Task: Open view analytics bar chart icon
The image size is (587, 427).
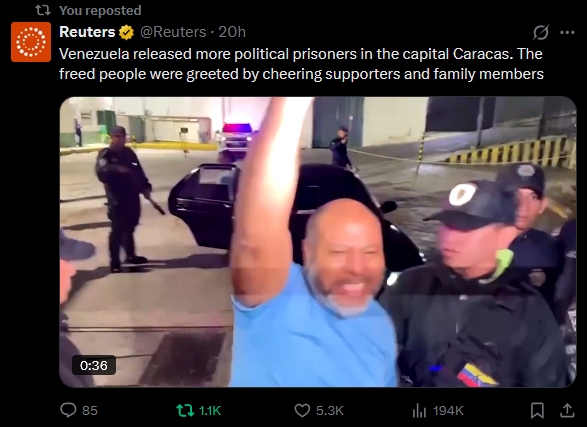Action: point(419,411)
